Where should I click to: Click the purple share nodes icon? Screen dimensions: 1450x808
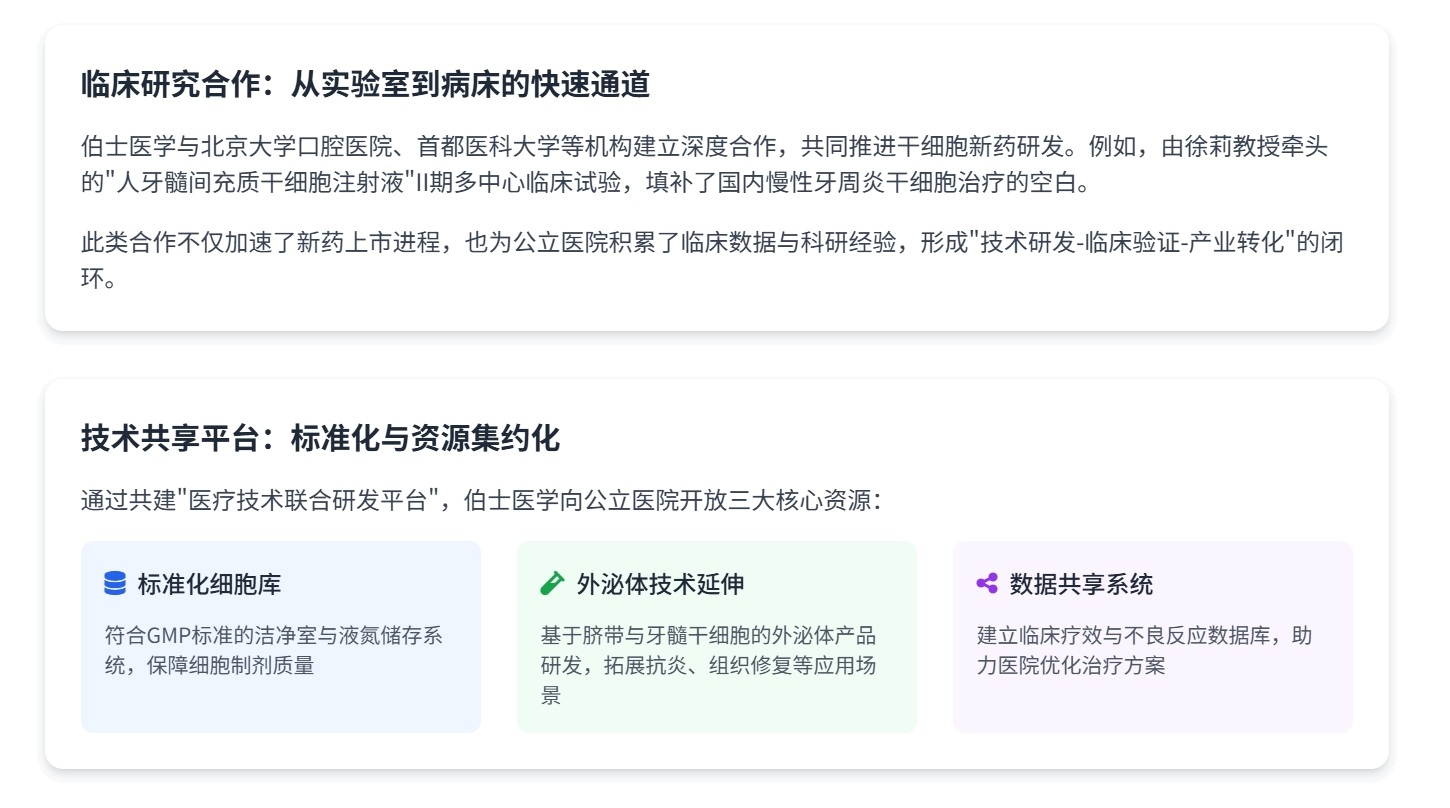tap(987, 583)
